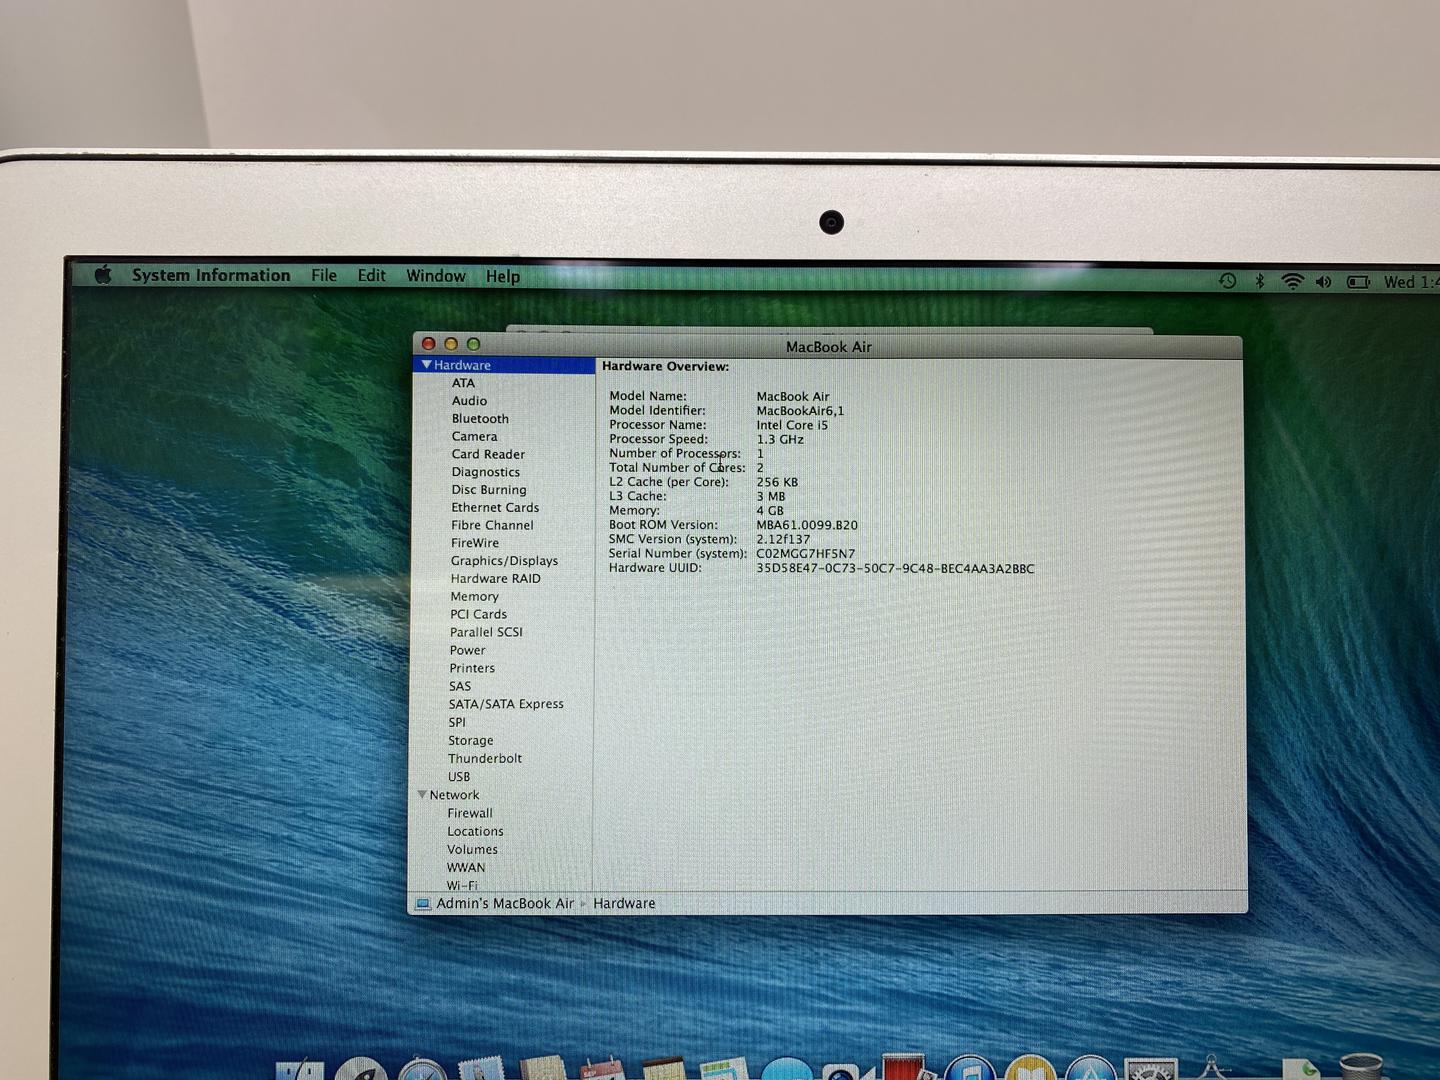Image resolution: width=1440 pixels, height=1080 pixels.
Task: Collapse the Network disclosure triangle
Action: (422, 795)
